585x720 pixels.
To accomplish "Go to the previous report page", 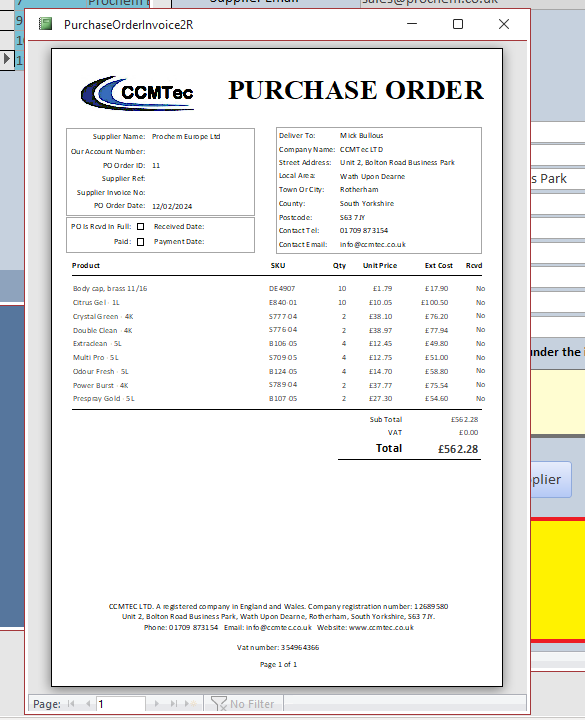I will (x=88, y=703).
